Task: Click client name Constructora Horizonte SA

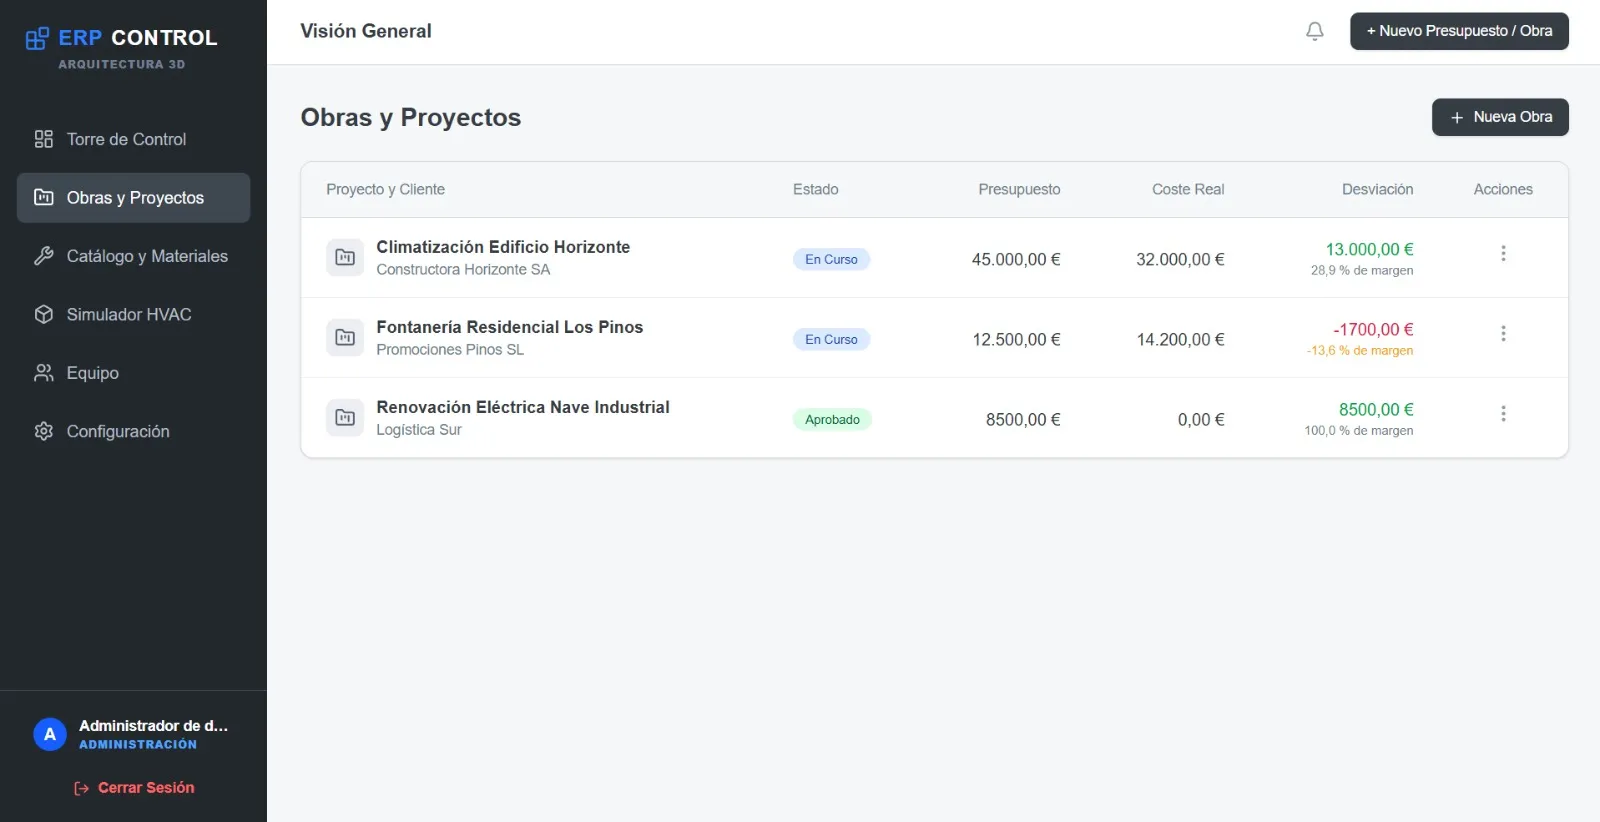Action: point(463,270)
